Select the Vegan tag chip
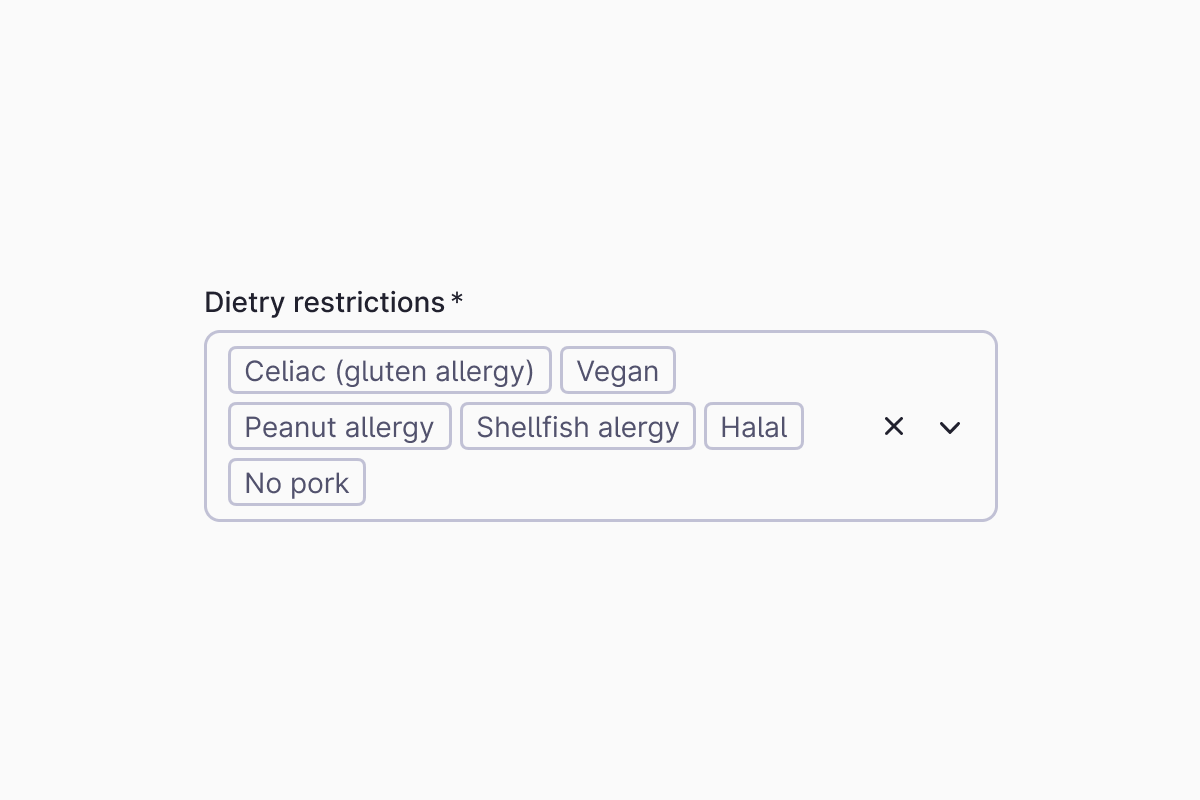 click(x=617, y=371)
